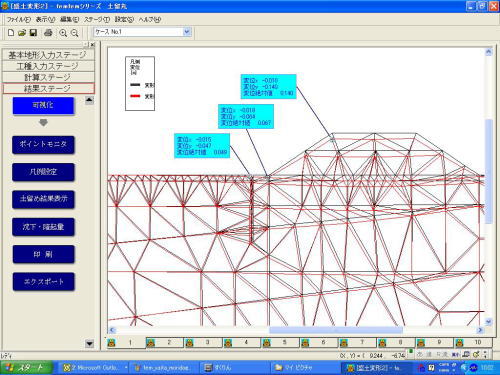Image resolution: width=500 pixels, height=375 pixels.
Task: Click the canvas horizontal scroll-right arrow
Action: pos(480,330)
